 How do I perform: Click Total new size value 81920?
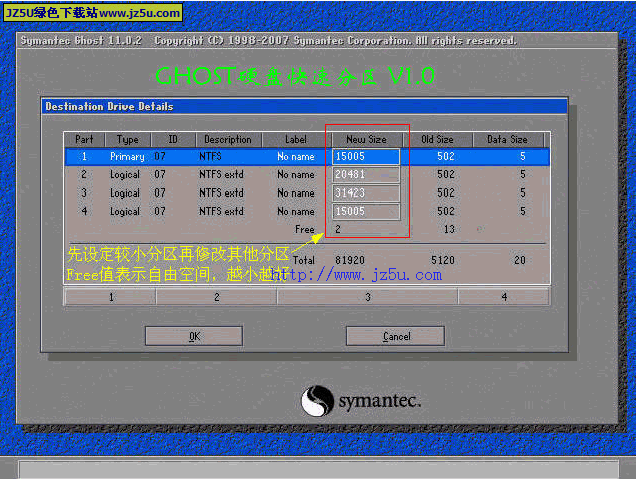[350, 260]
